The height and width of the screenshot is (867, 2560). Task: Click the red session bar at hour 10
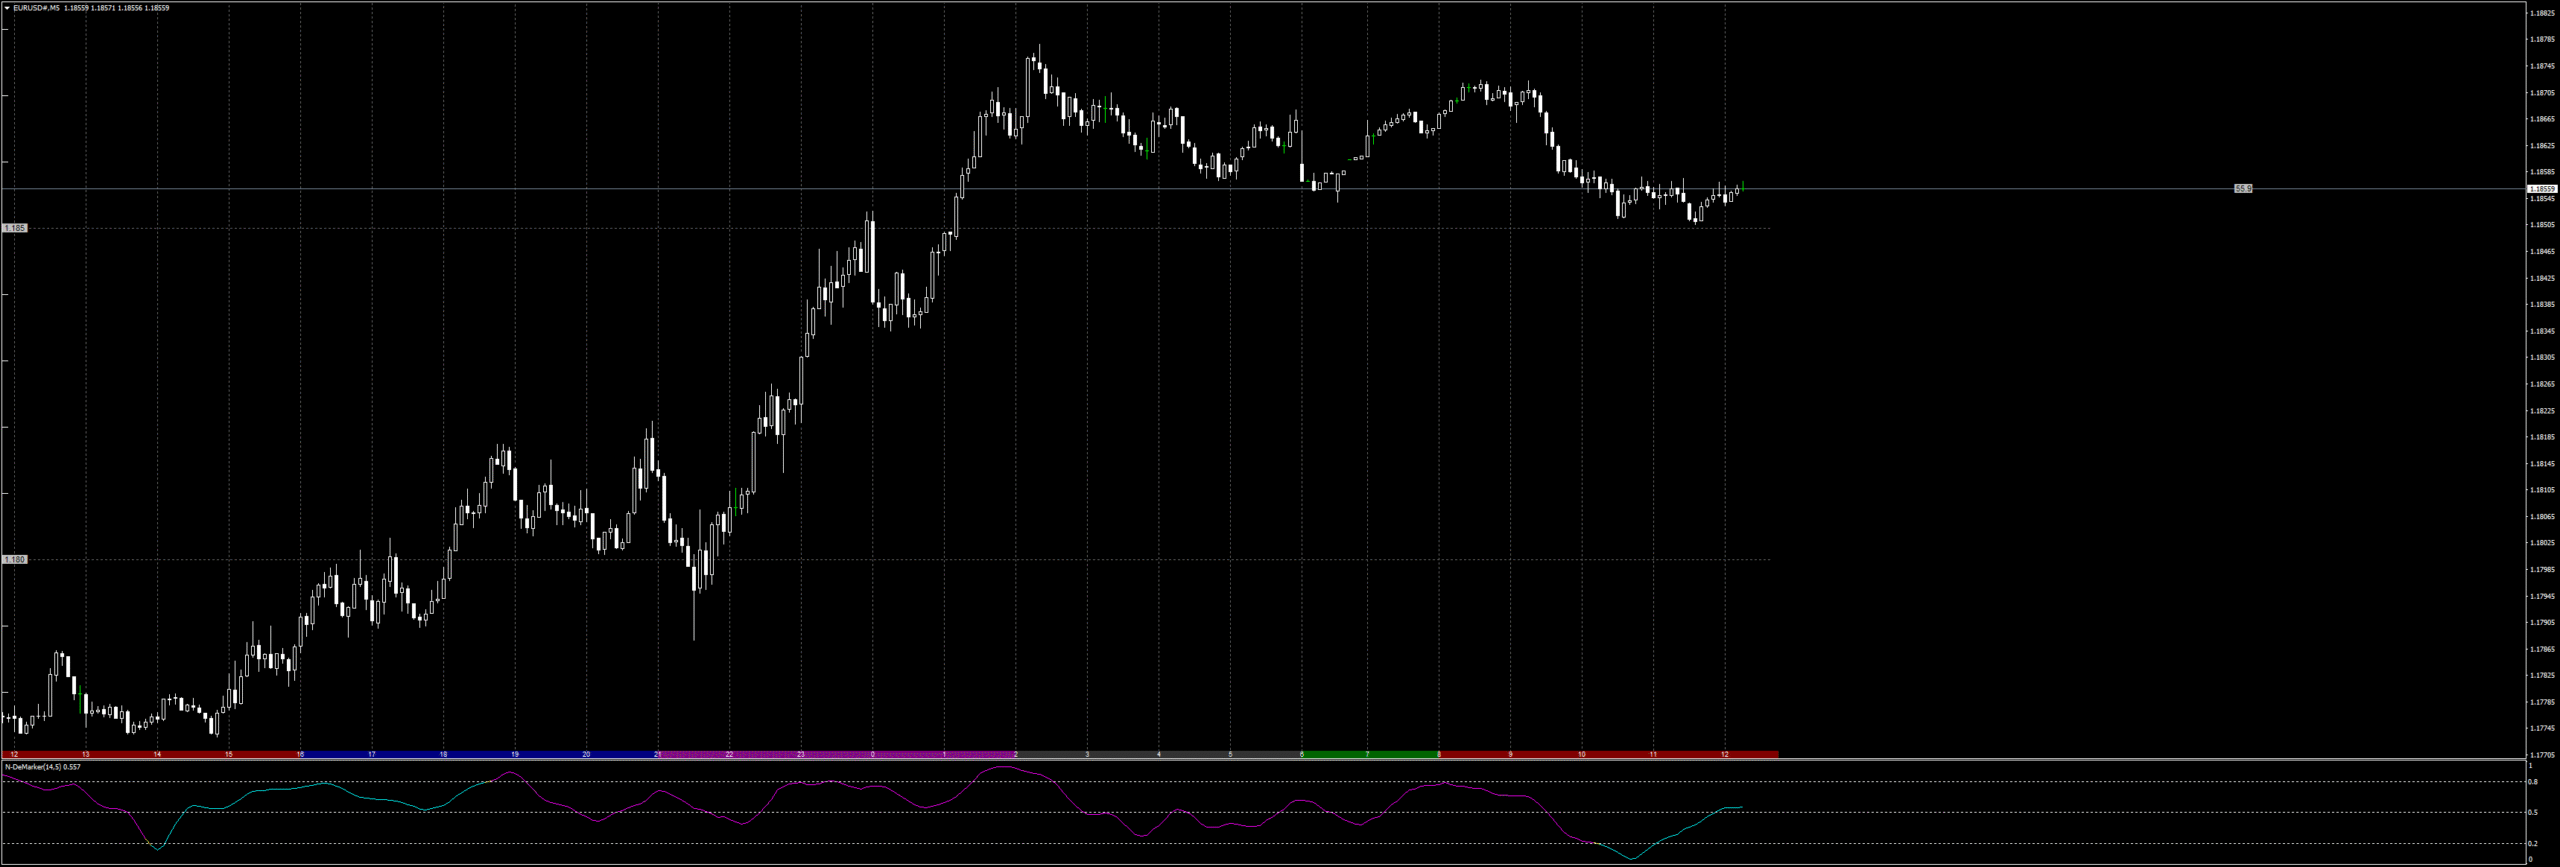point(1581,755)
